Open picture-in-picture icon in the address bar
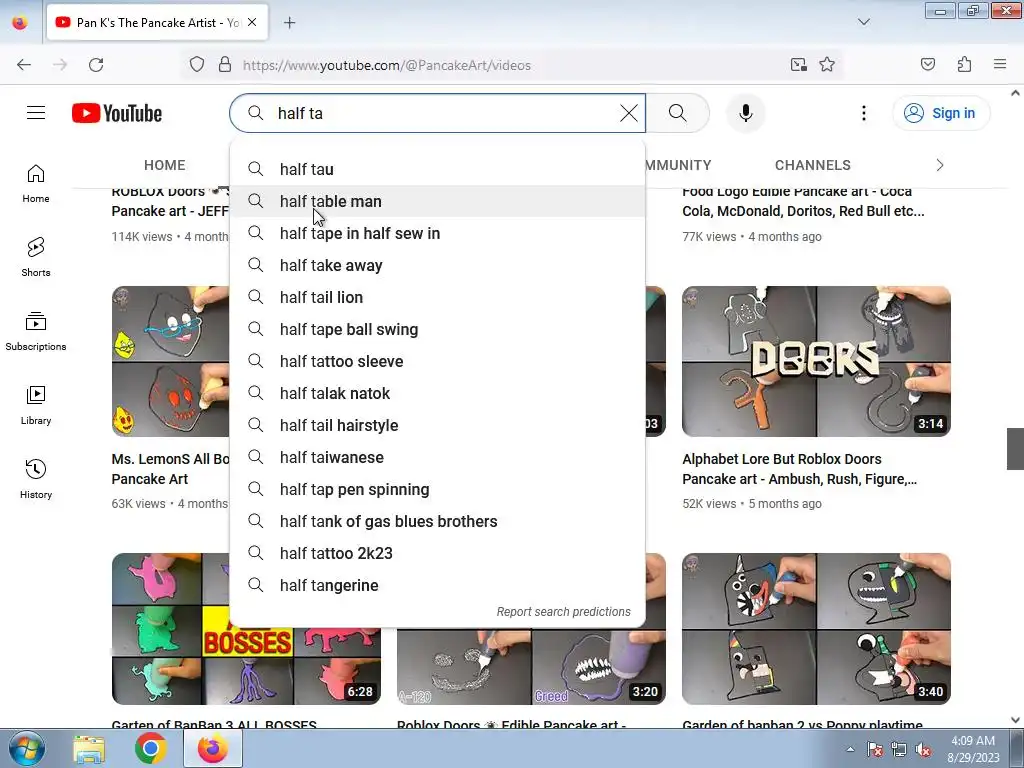This screenshot has width=1024, height=768. (x=798, y=65)
